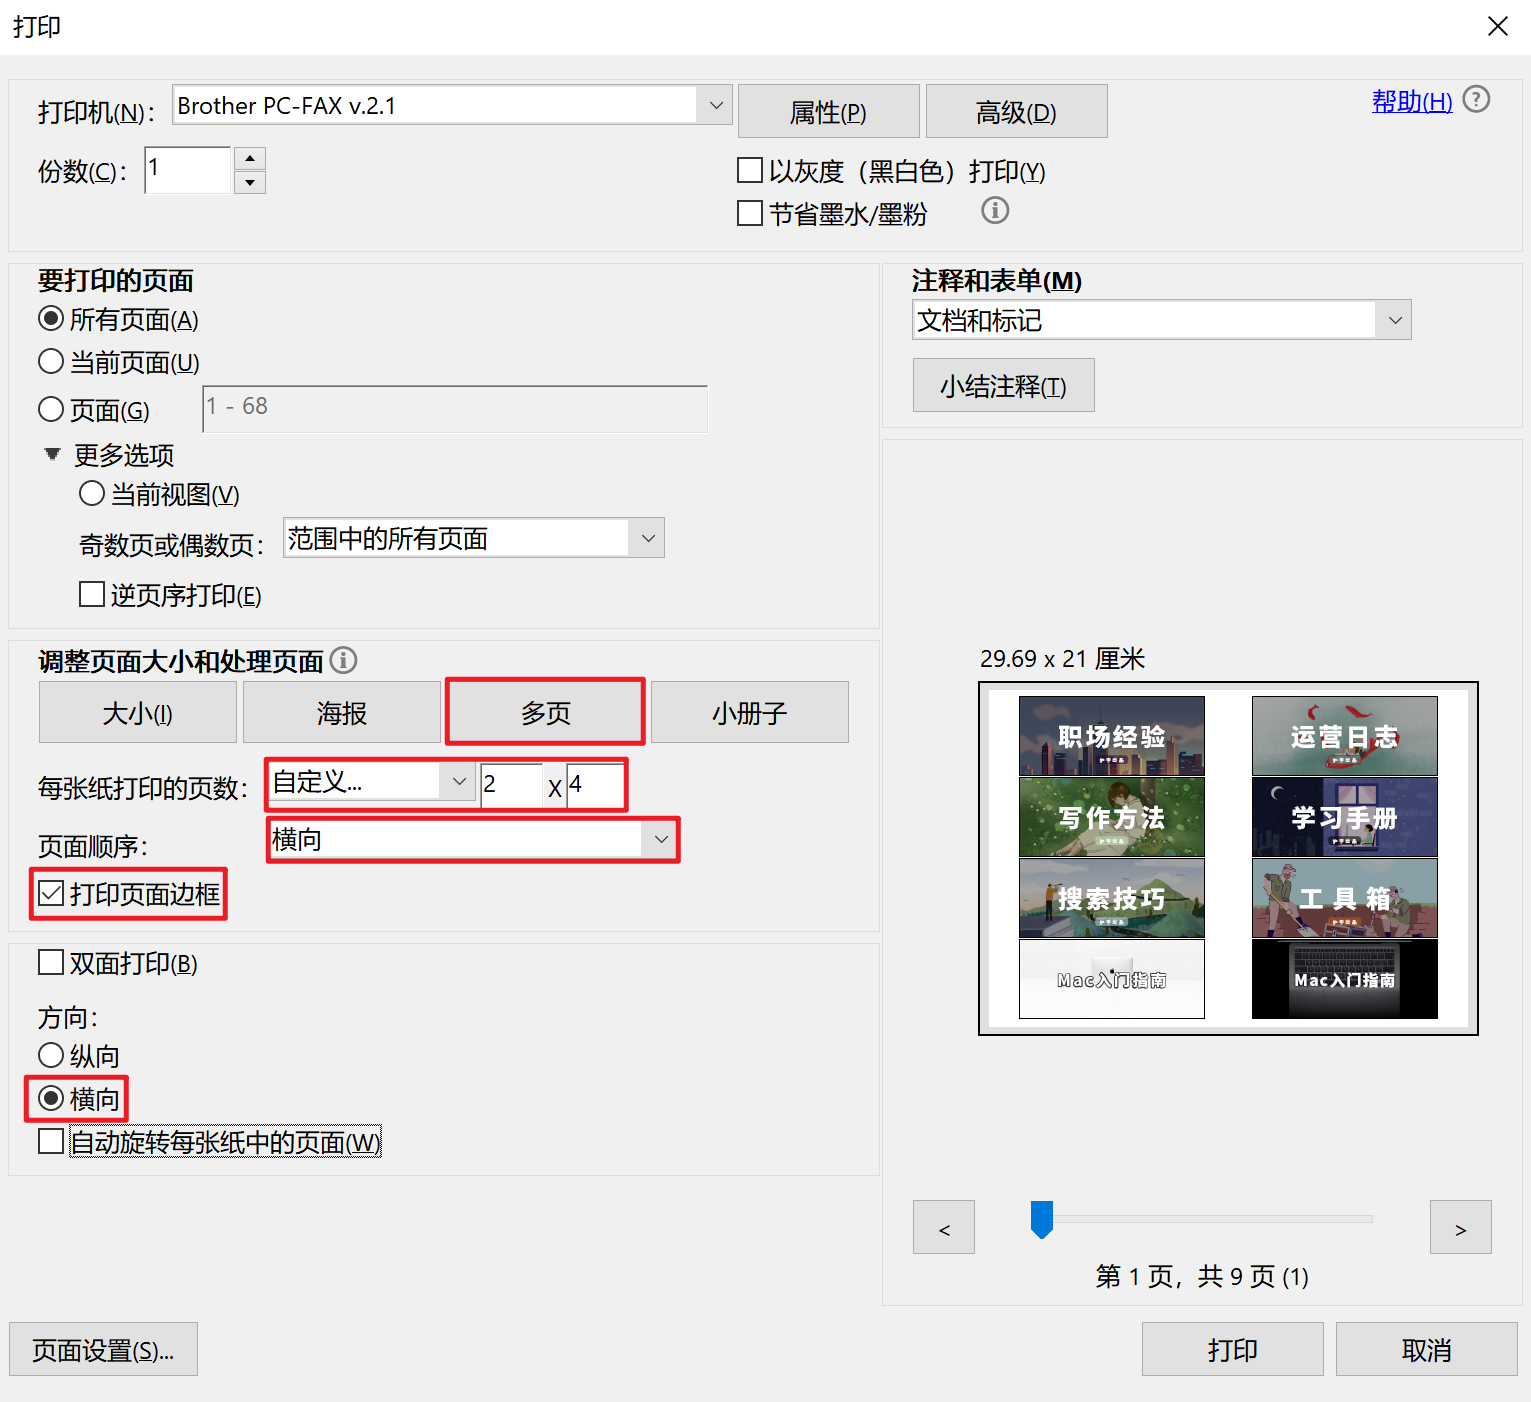Click the preview page slider handle

(x=1042, y=1219)
